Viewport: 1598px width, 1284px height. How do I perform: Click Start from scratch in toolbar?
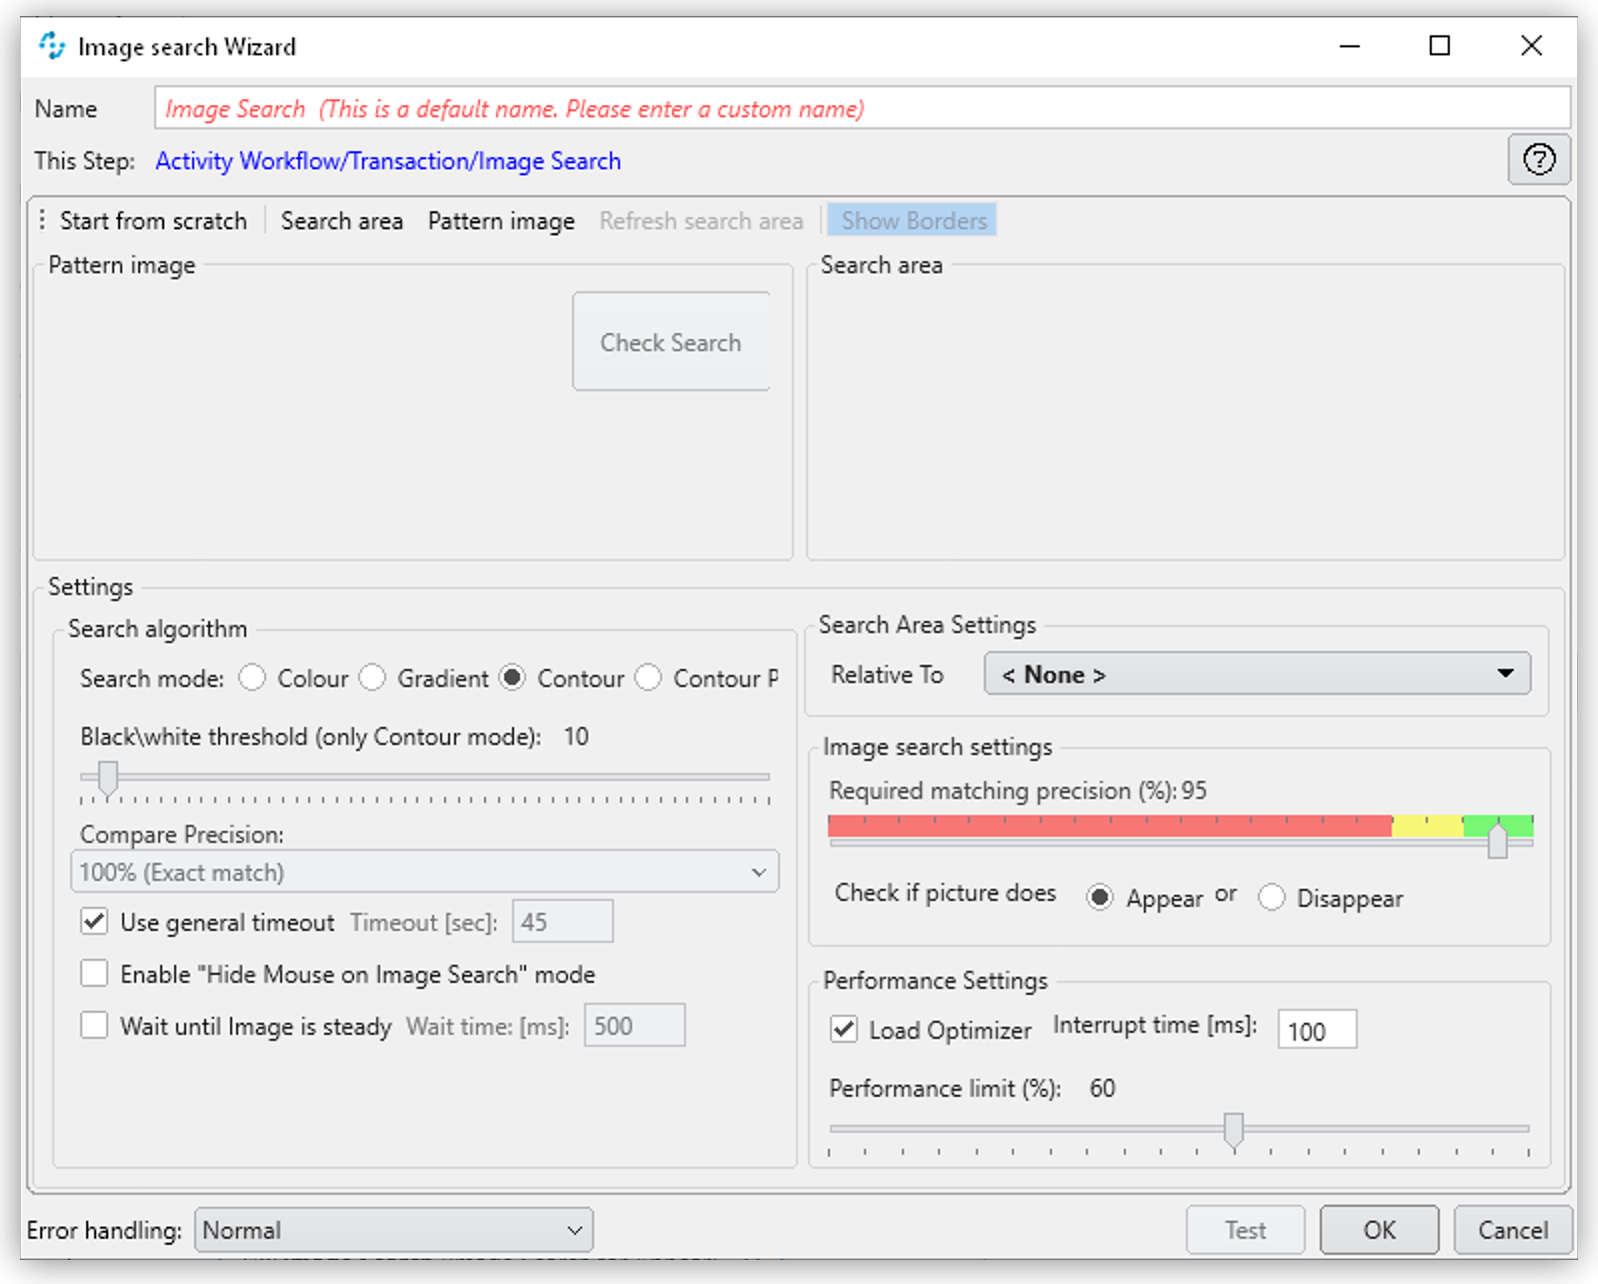(153, 221)
